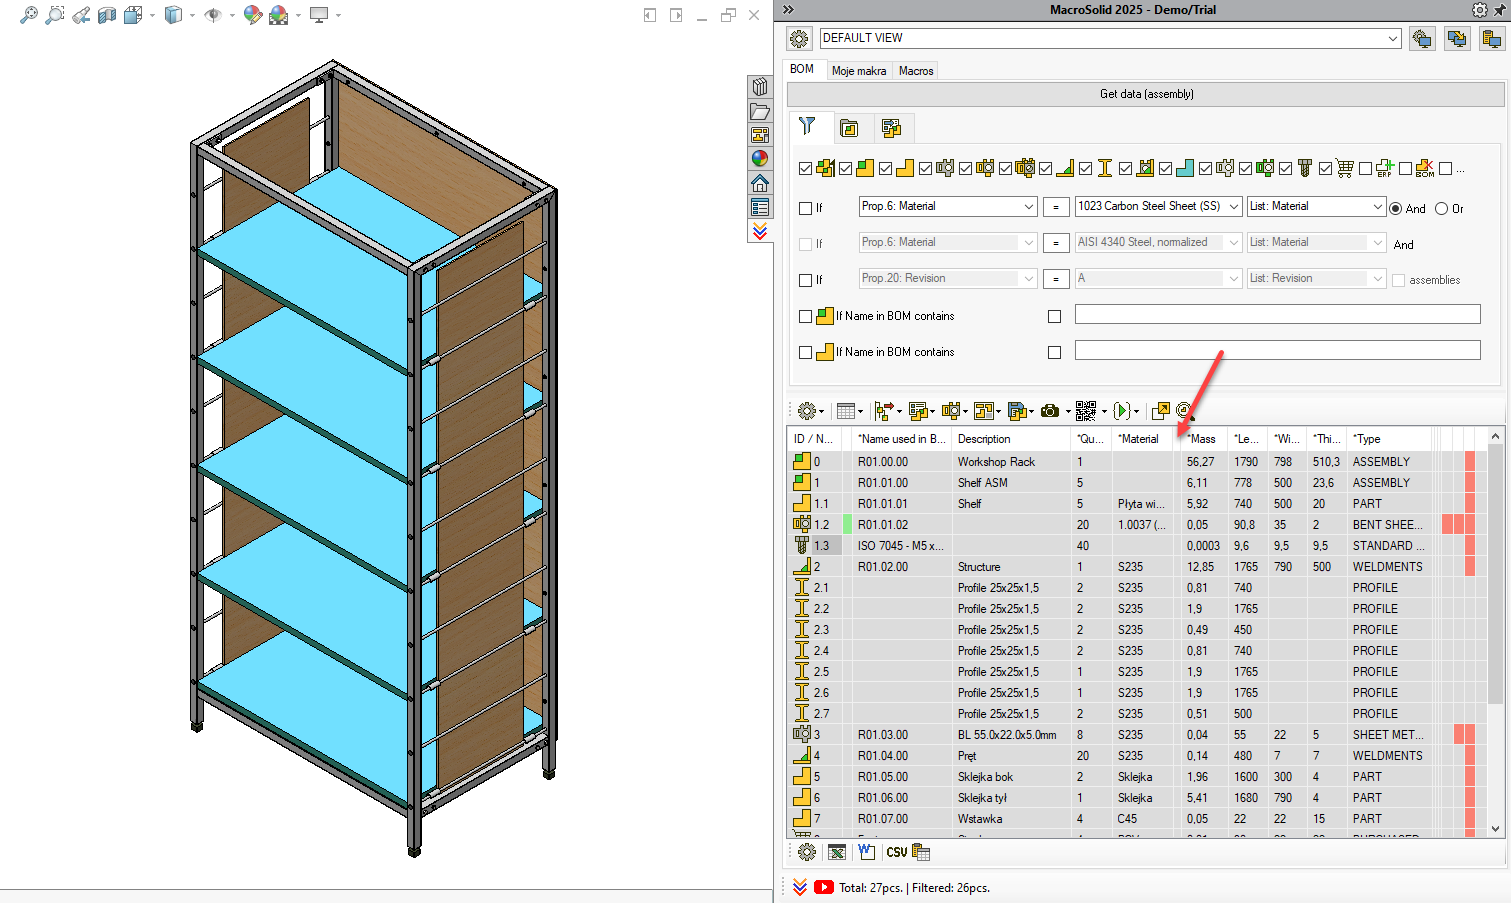The image size is (1511, 903).
Task: Expand the Hide/Show Items dropdown arrow
Action: (232, 15)
